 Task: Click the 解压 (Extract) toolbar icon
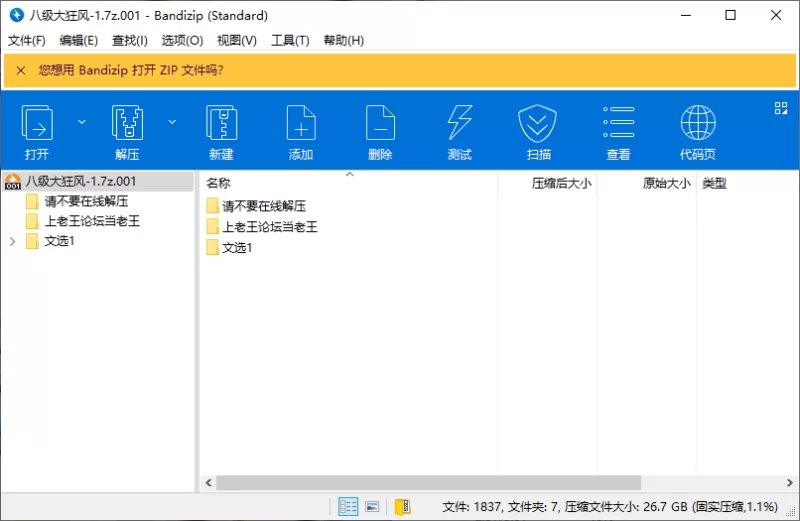pyautogui.click(x=127, y=124)
